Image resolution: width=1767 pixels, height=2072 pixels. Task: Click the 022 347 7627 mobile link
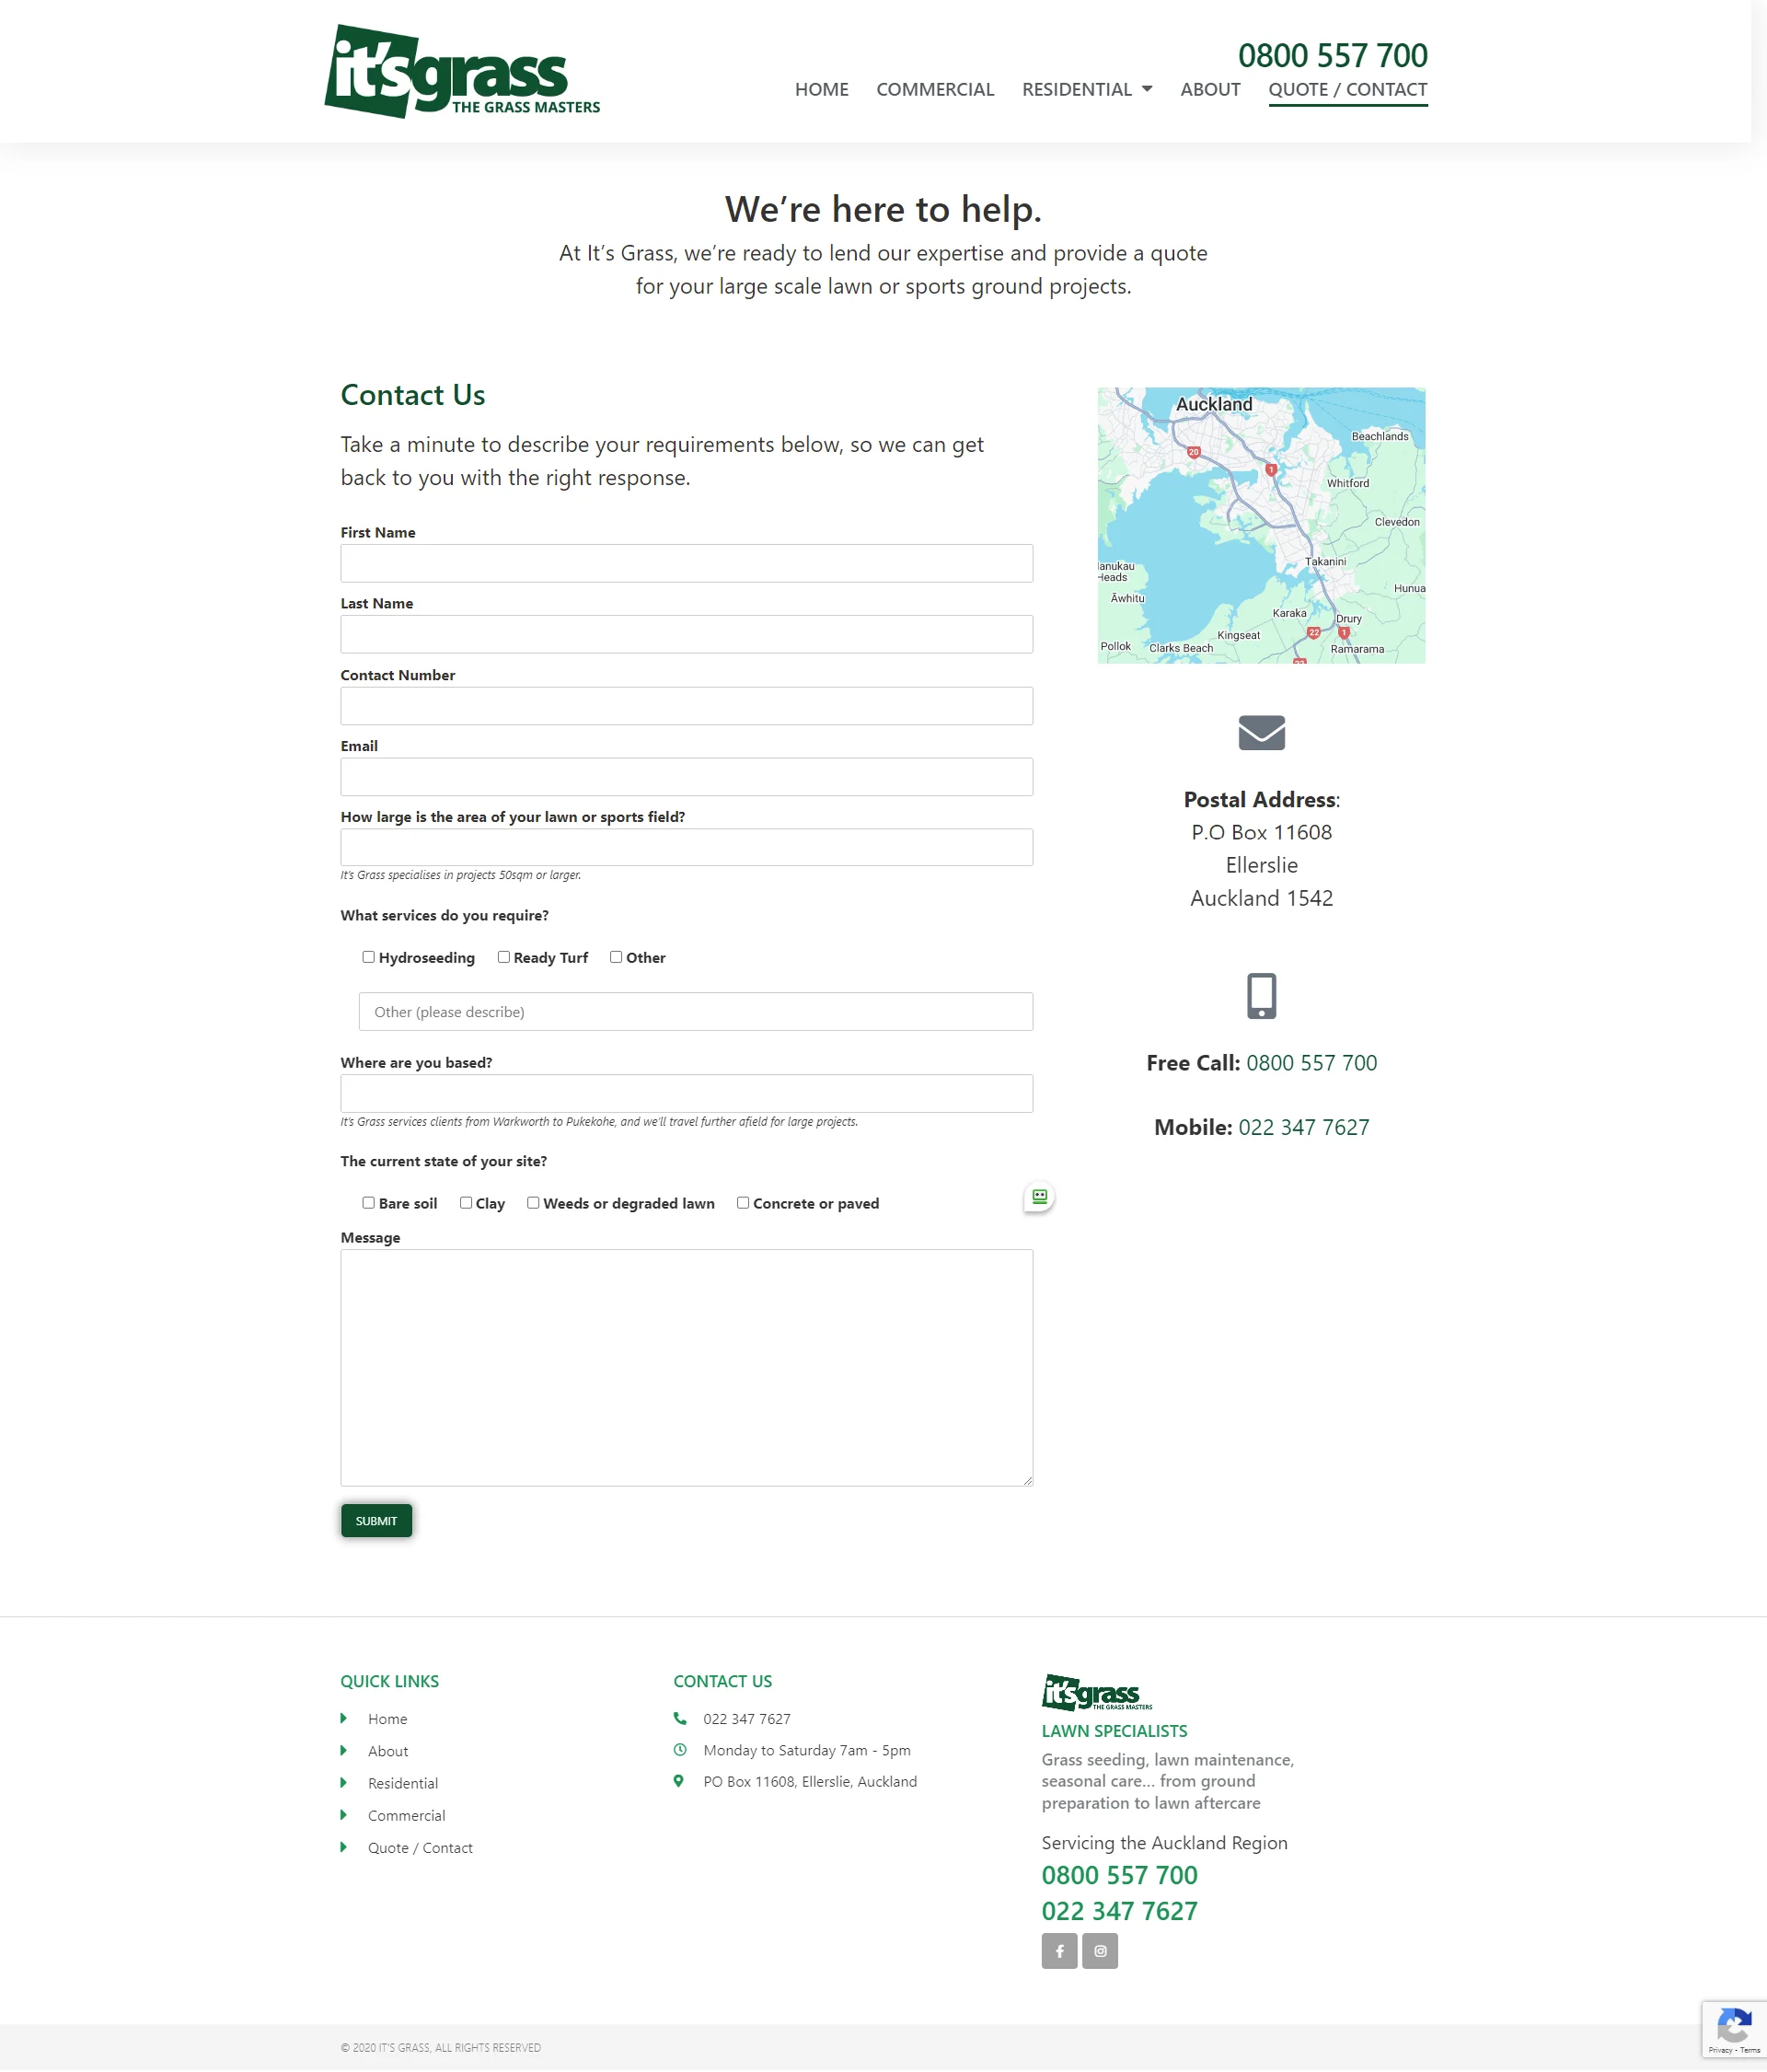[x=1303, y=1127]
